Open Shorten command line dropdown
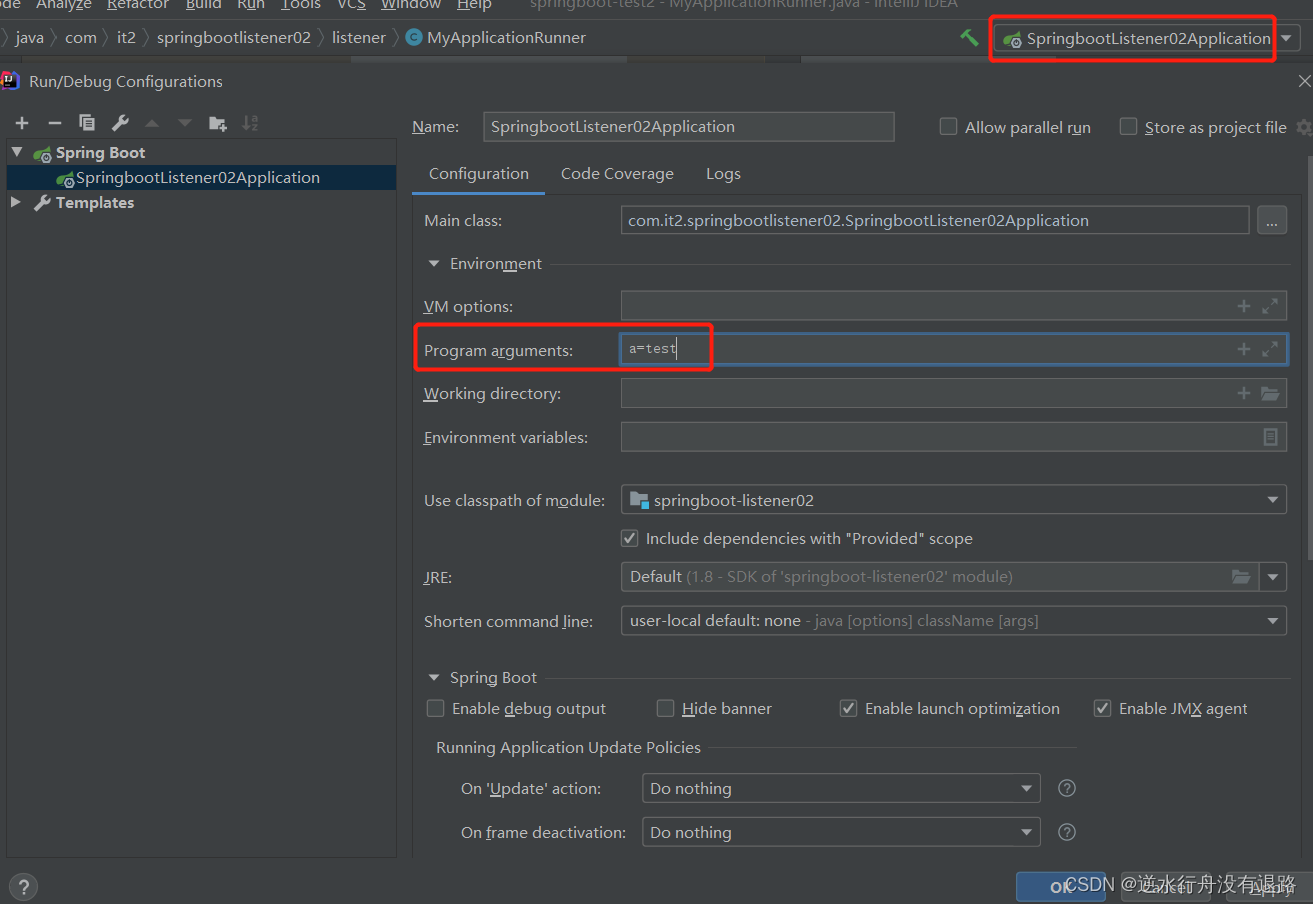This screenshot has height=904, width=1313. tap(954, 621)
